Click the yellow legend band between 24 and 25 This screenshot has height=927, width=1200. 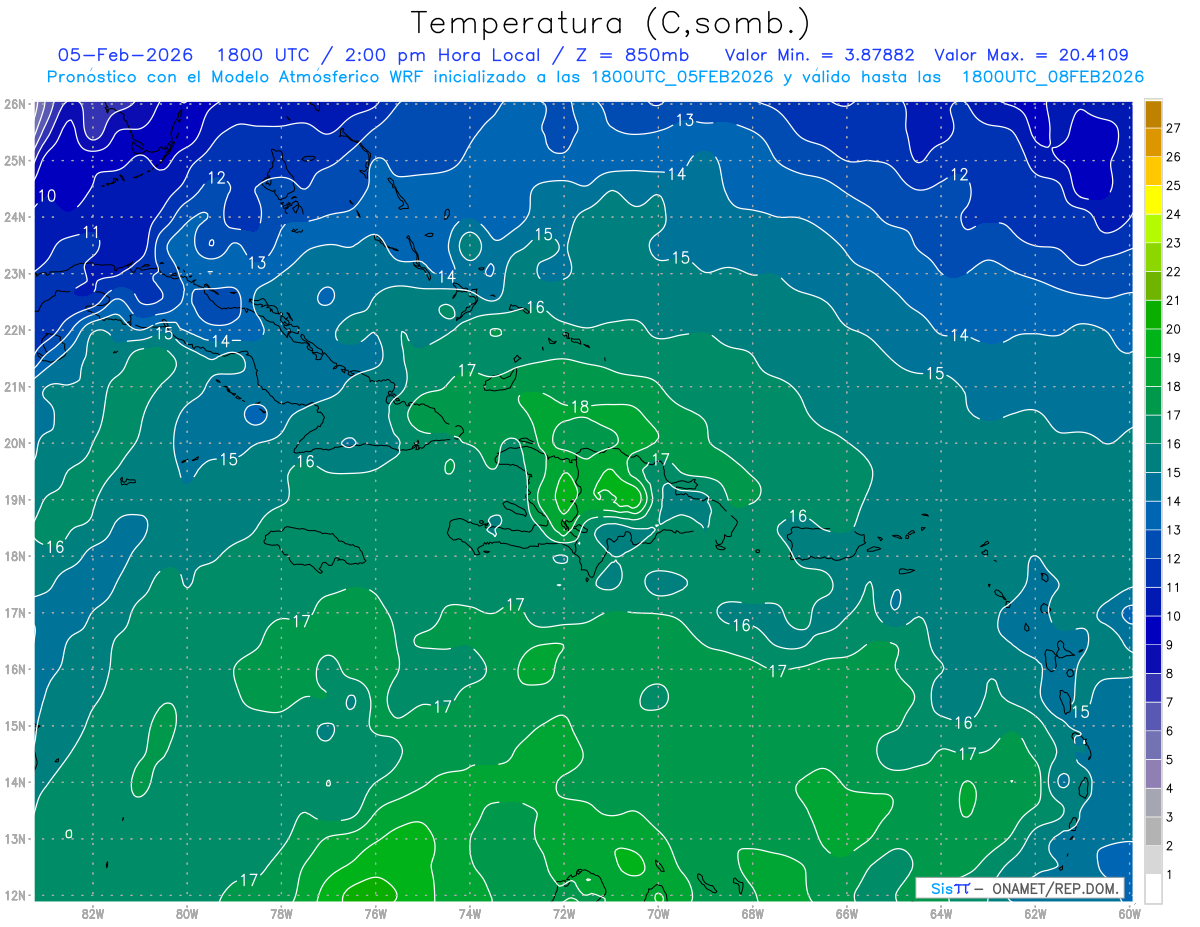tap(1153, 200)
